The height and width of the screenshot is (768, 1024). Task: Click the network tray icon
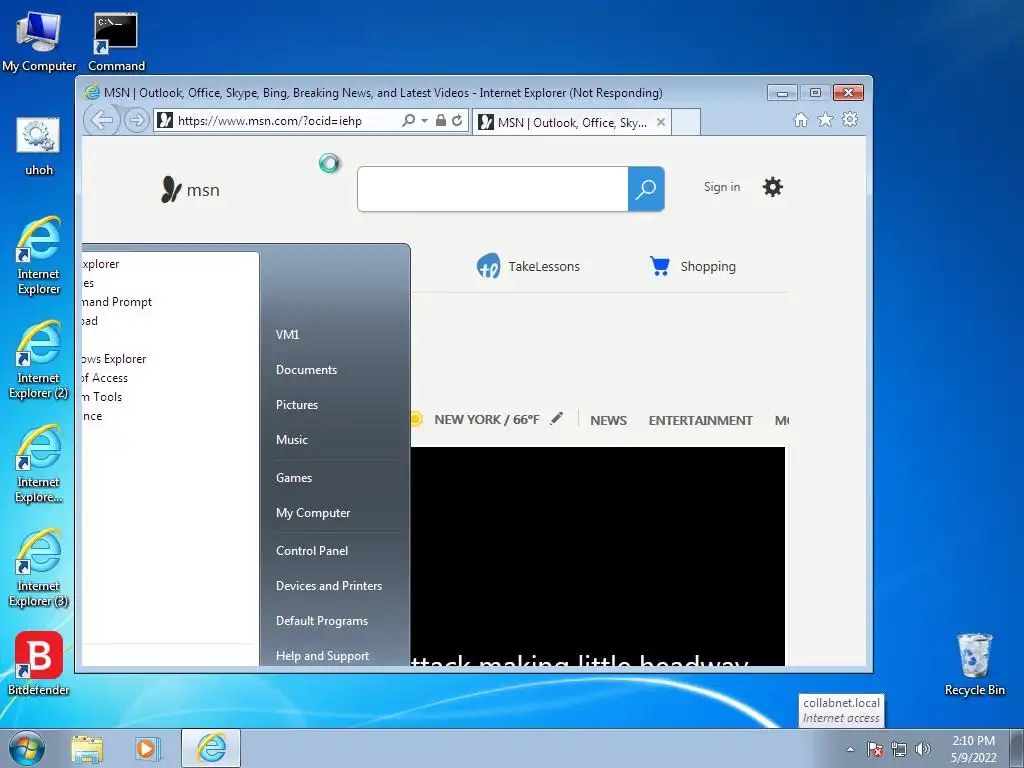click(x=899, y=749)
